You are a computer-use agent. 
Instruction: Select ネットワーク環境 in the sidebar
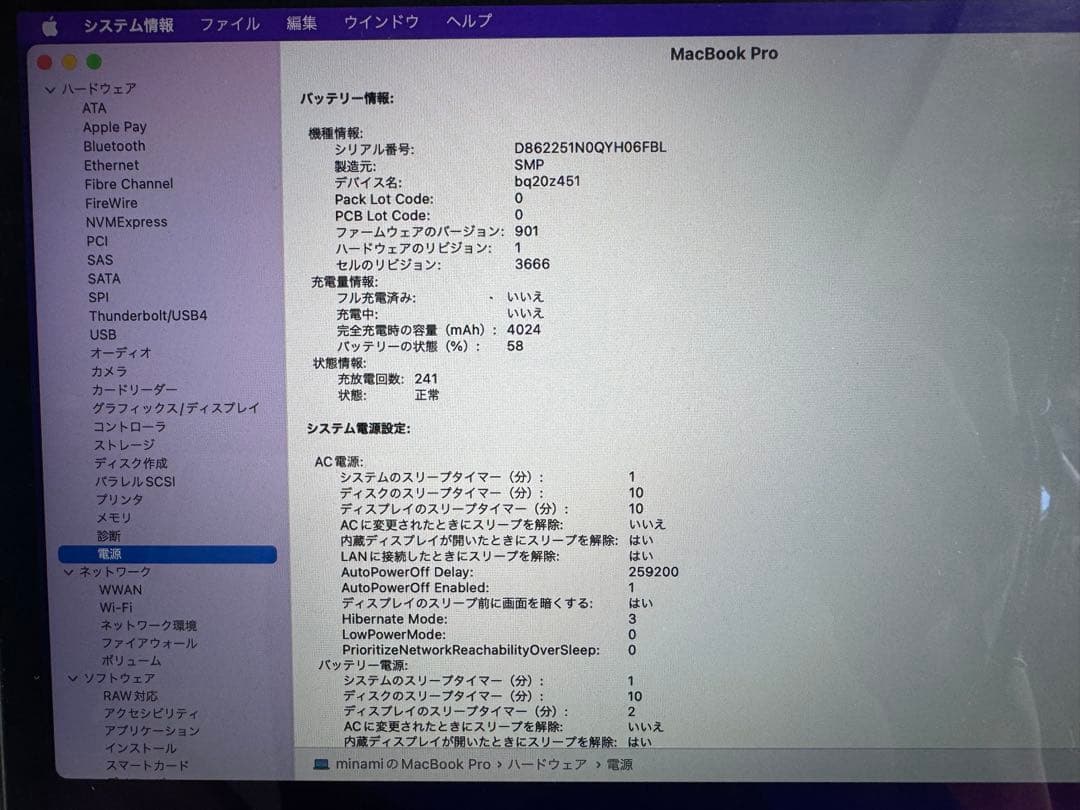tap(149, 625)
